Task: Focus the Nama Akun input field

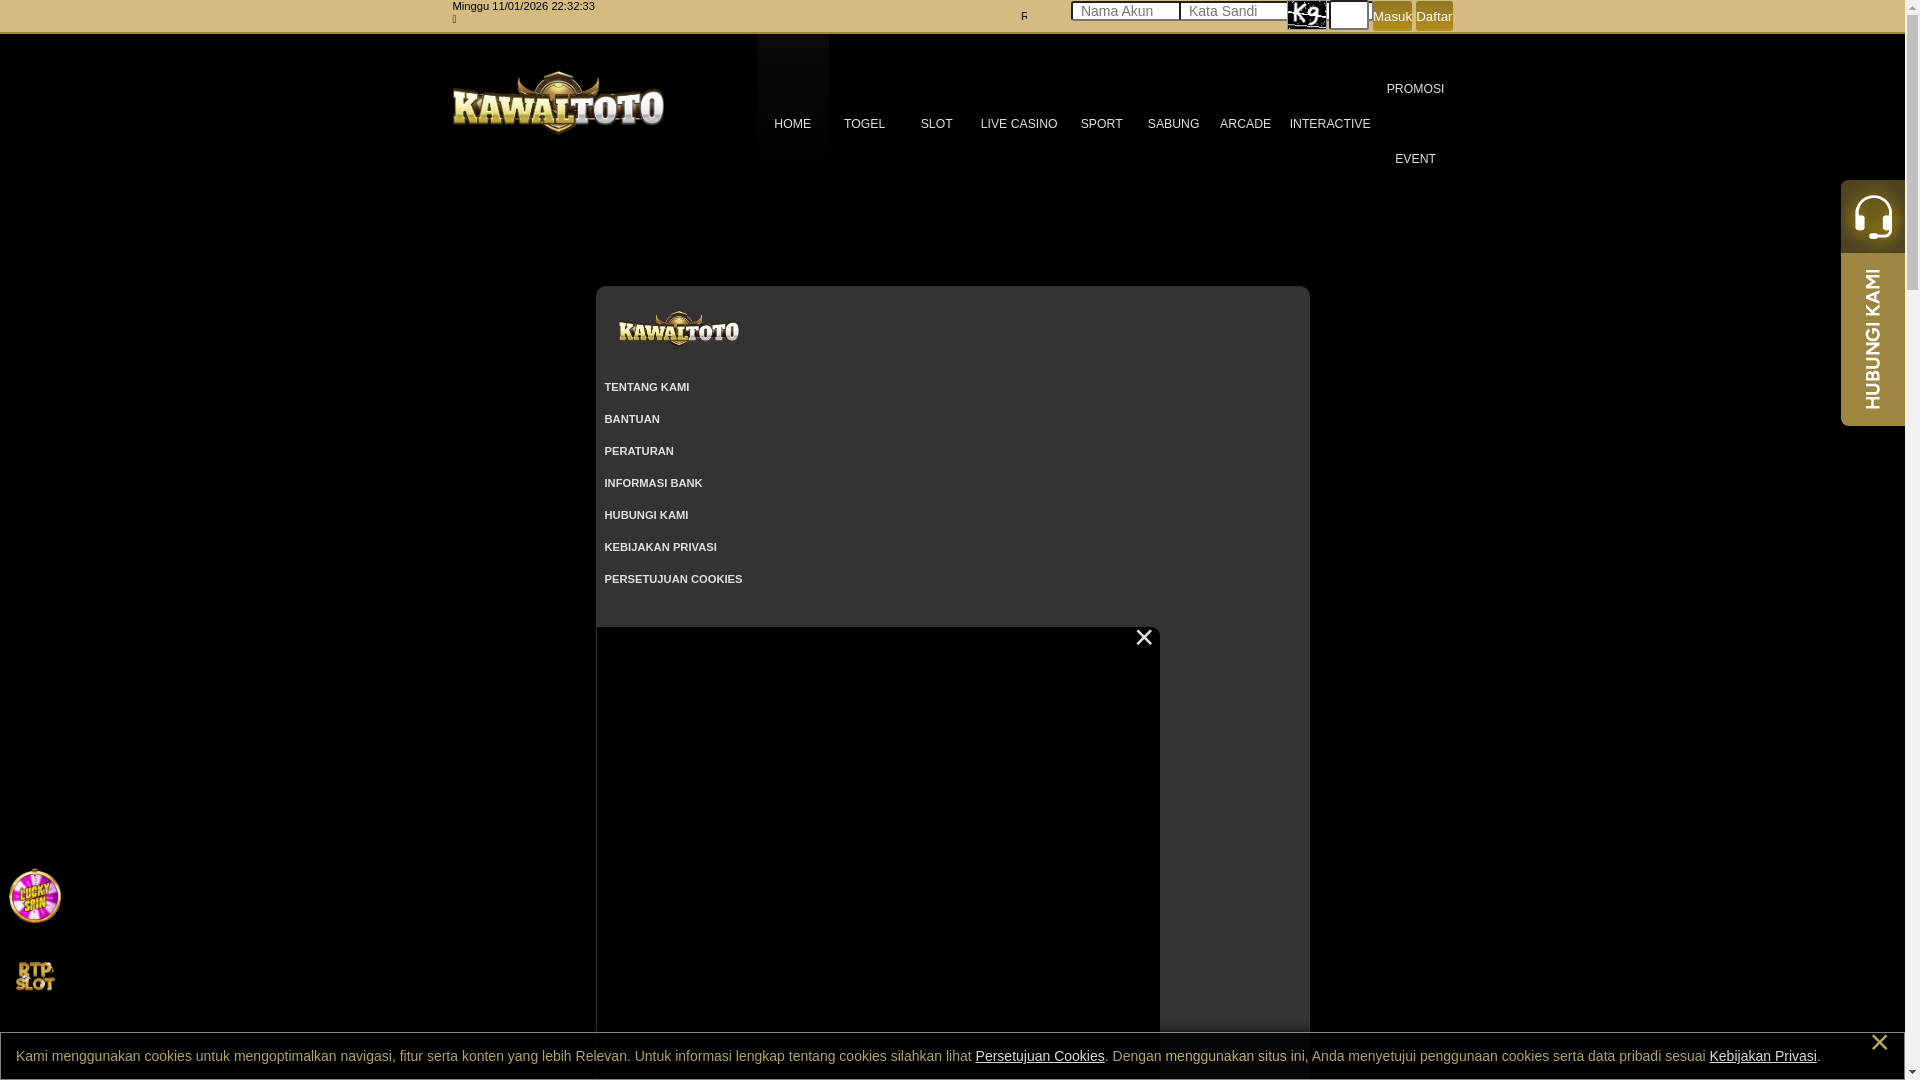Action: point(1125,11)
